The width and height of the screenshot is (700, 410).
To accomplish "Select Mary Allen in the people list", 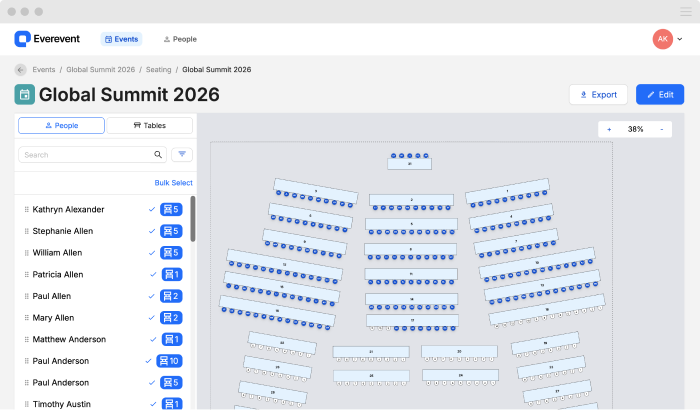I will coord(53,318).
